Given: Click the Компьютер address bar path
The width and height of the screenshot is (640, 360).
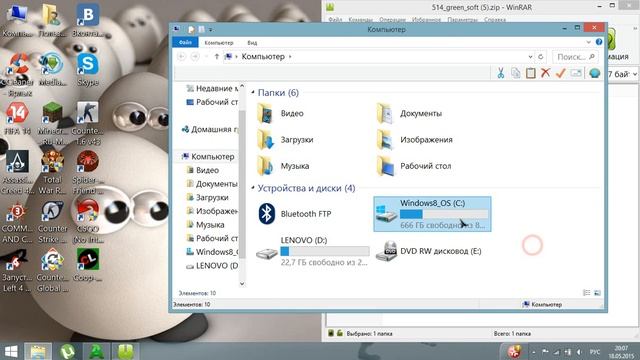Looking at the screenshot, I should [263, 57].
